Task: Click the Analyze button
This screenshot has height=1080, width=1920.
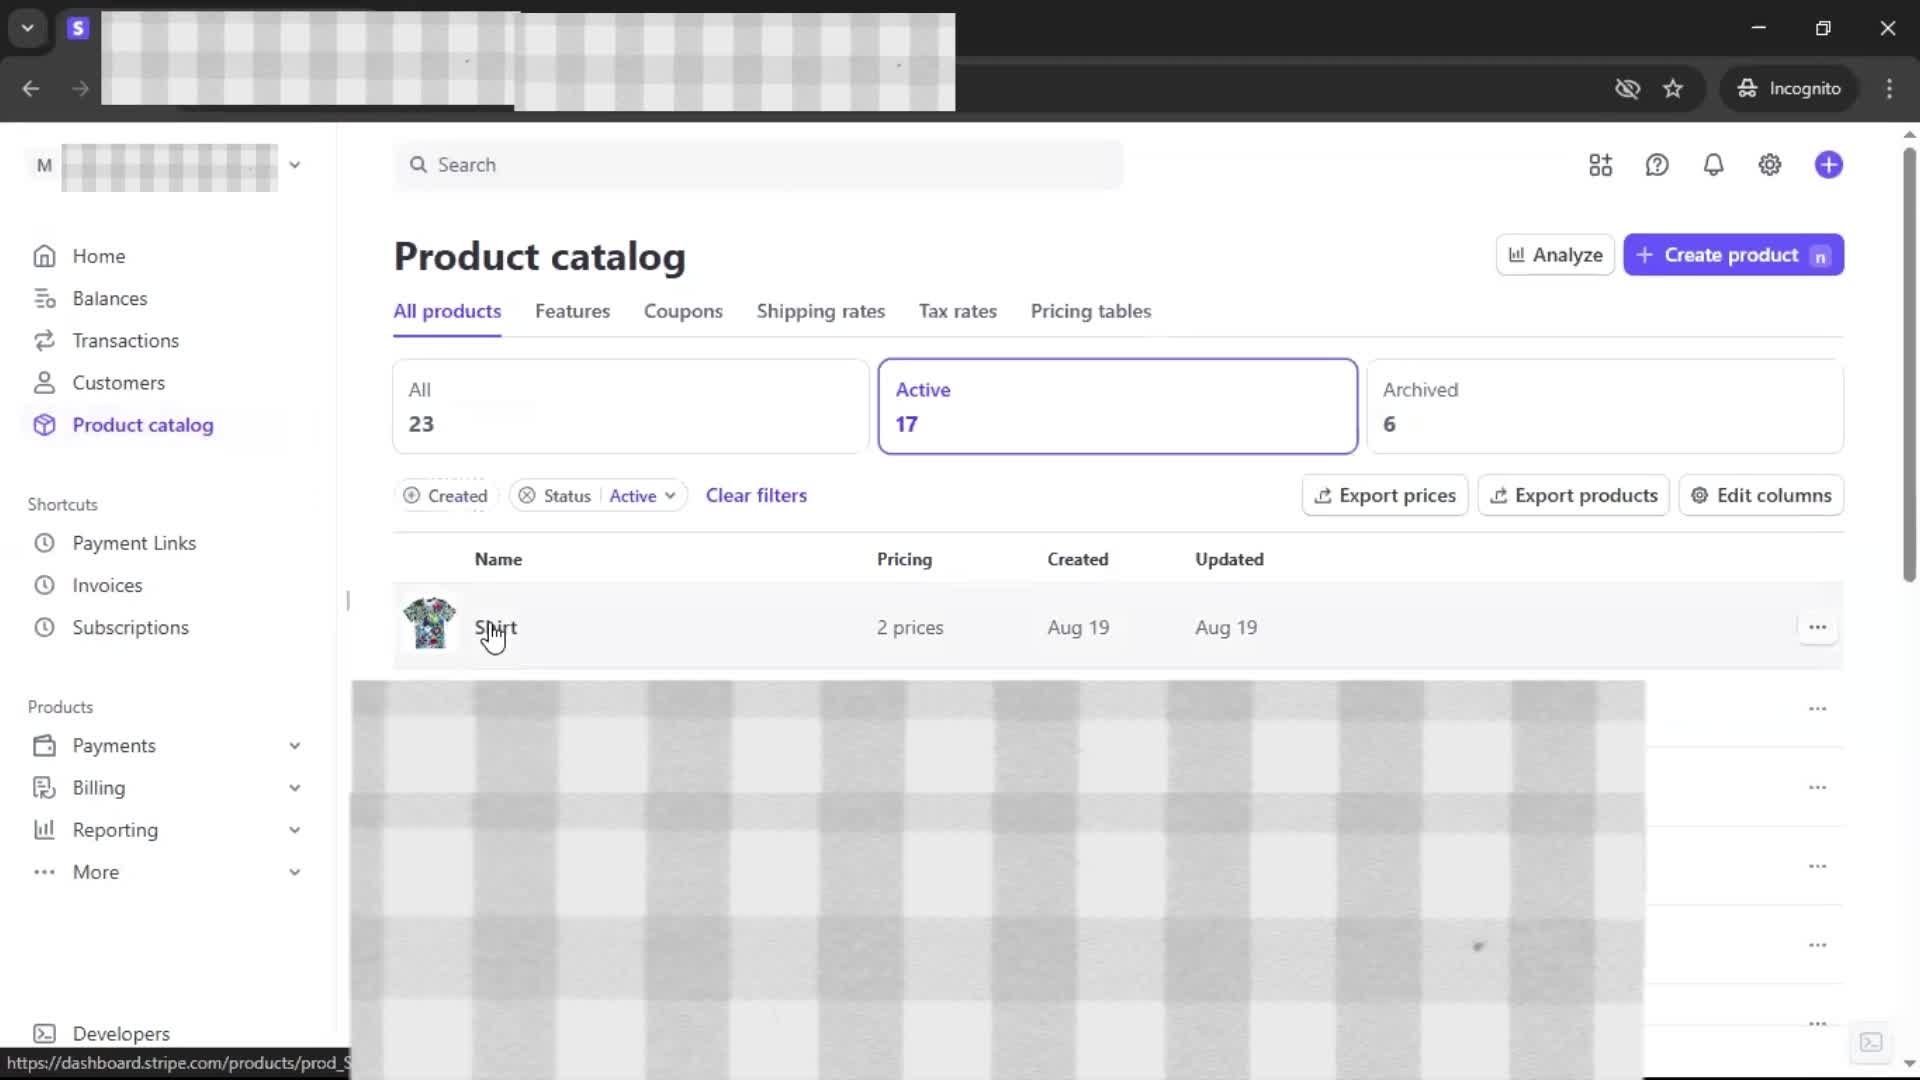Action: 1555,255
